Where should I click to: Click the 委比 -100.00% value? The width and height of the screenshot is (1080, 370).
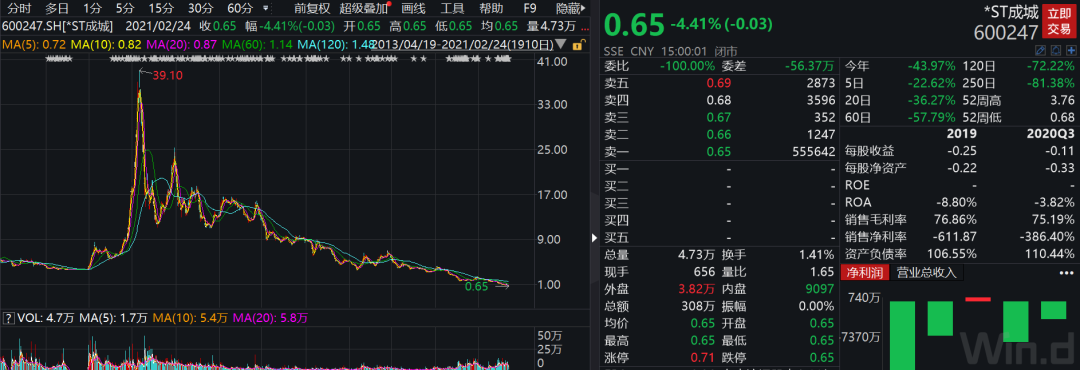pyautogui.click(x=687, y=67)
